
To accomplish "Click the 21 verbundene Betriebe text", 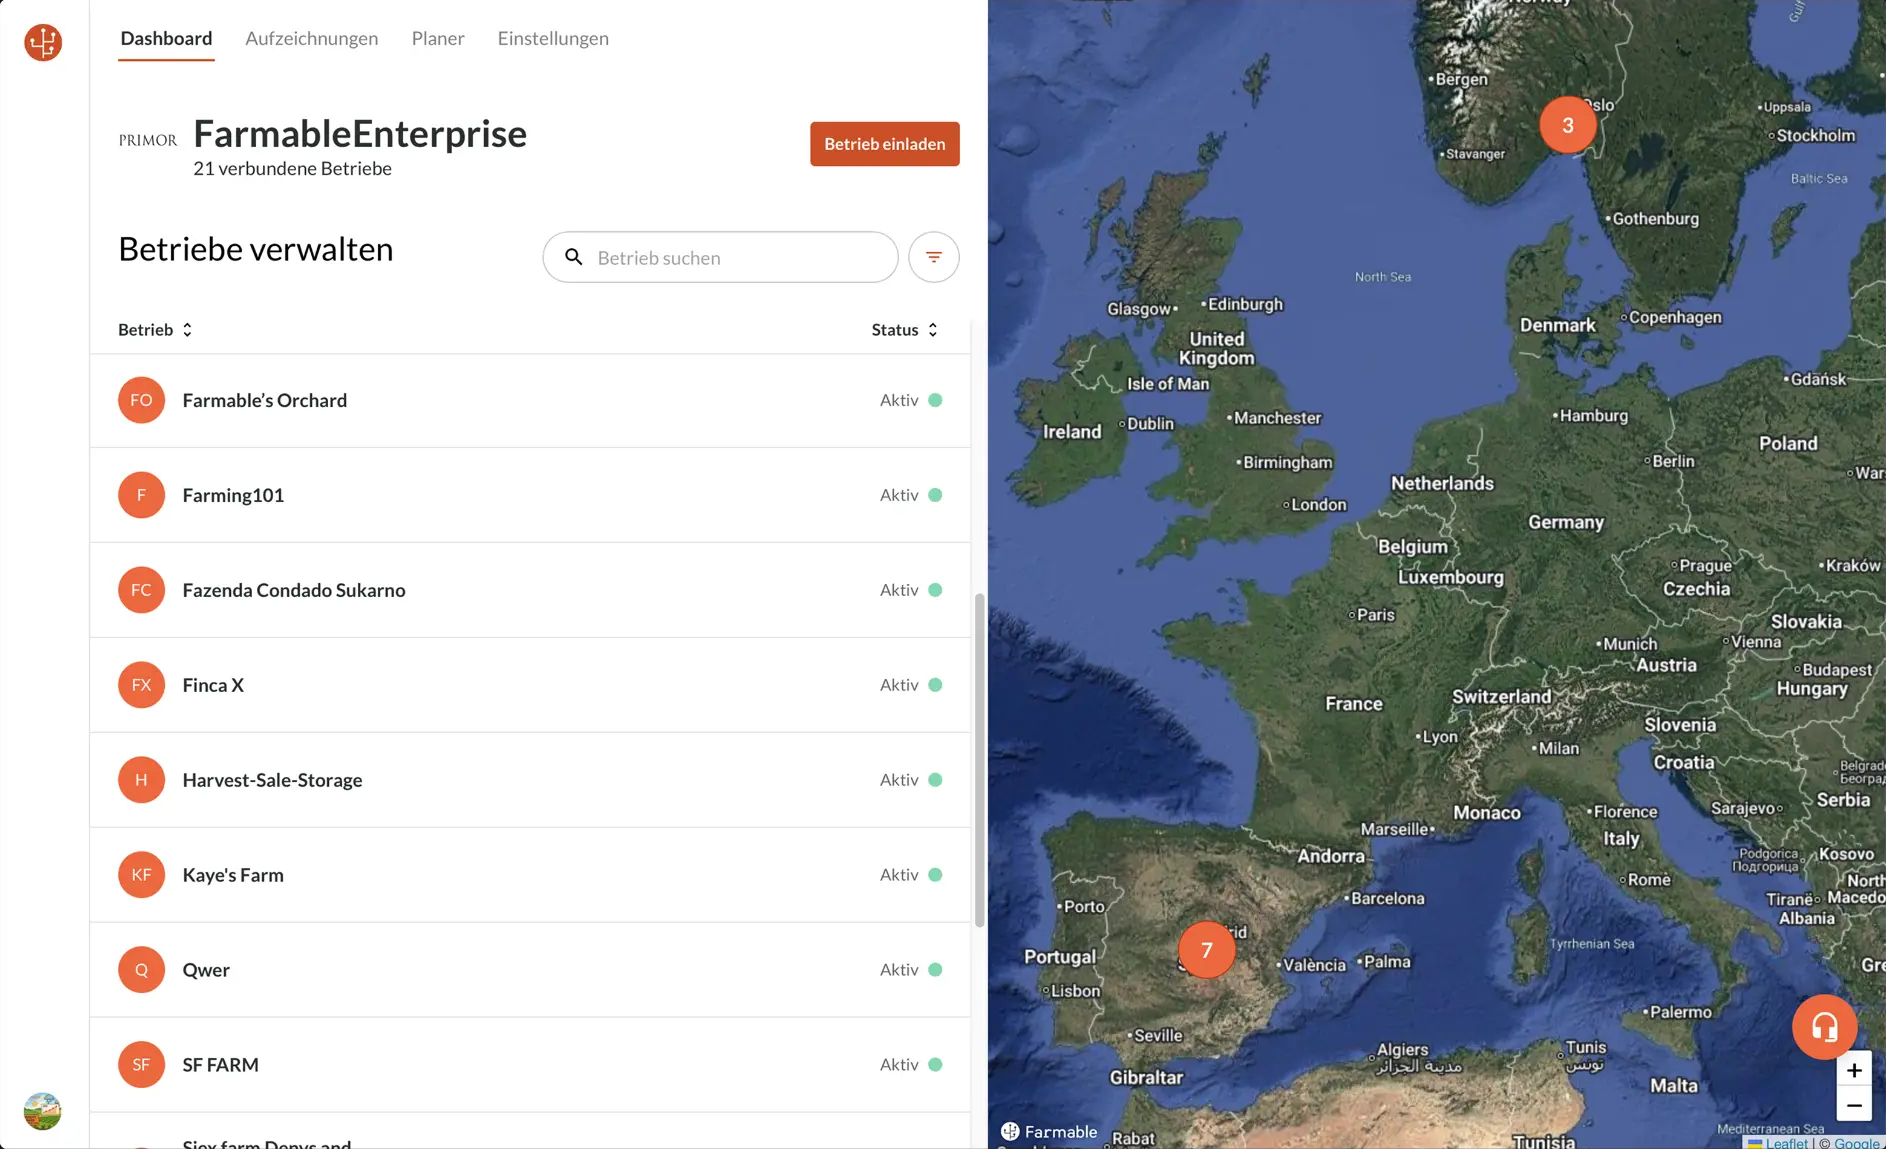I will [292, 169].
